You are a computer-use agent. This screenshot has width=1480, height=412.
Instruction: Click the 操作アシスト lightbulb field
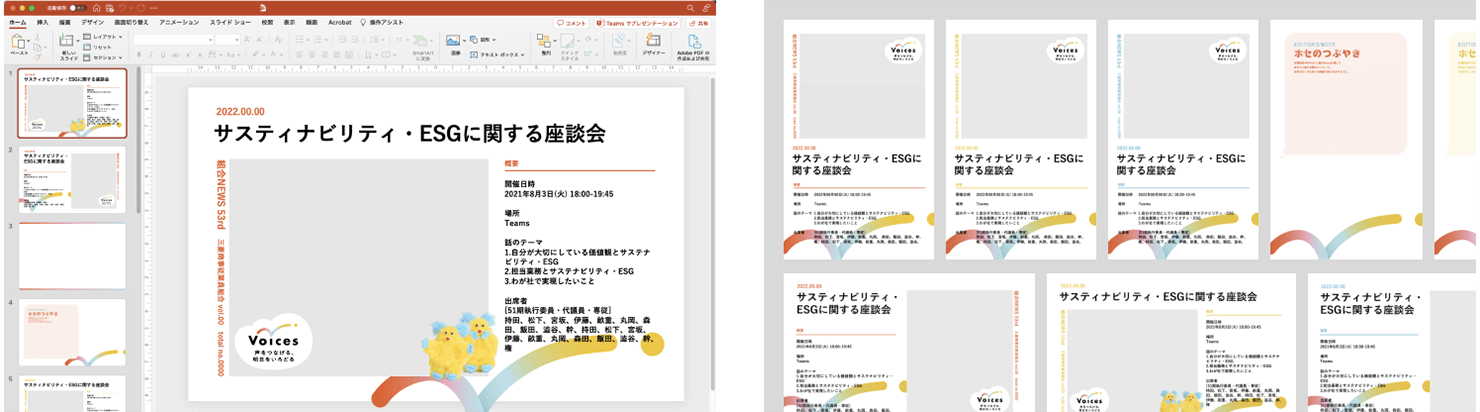click(382, 22)
